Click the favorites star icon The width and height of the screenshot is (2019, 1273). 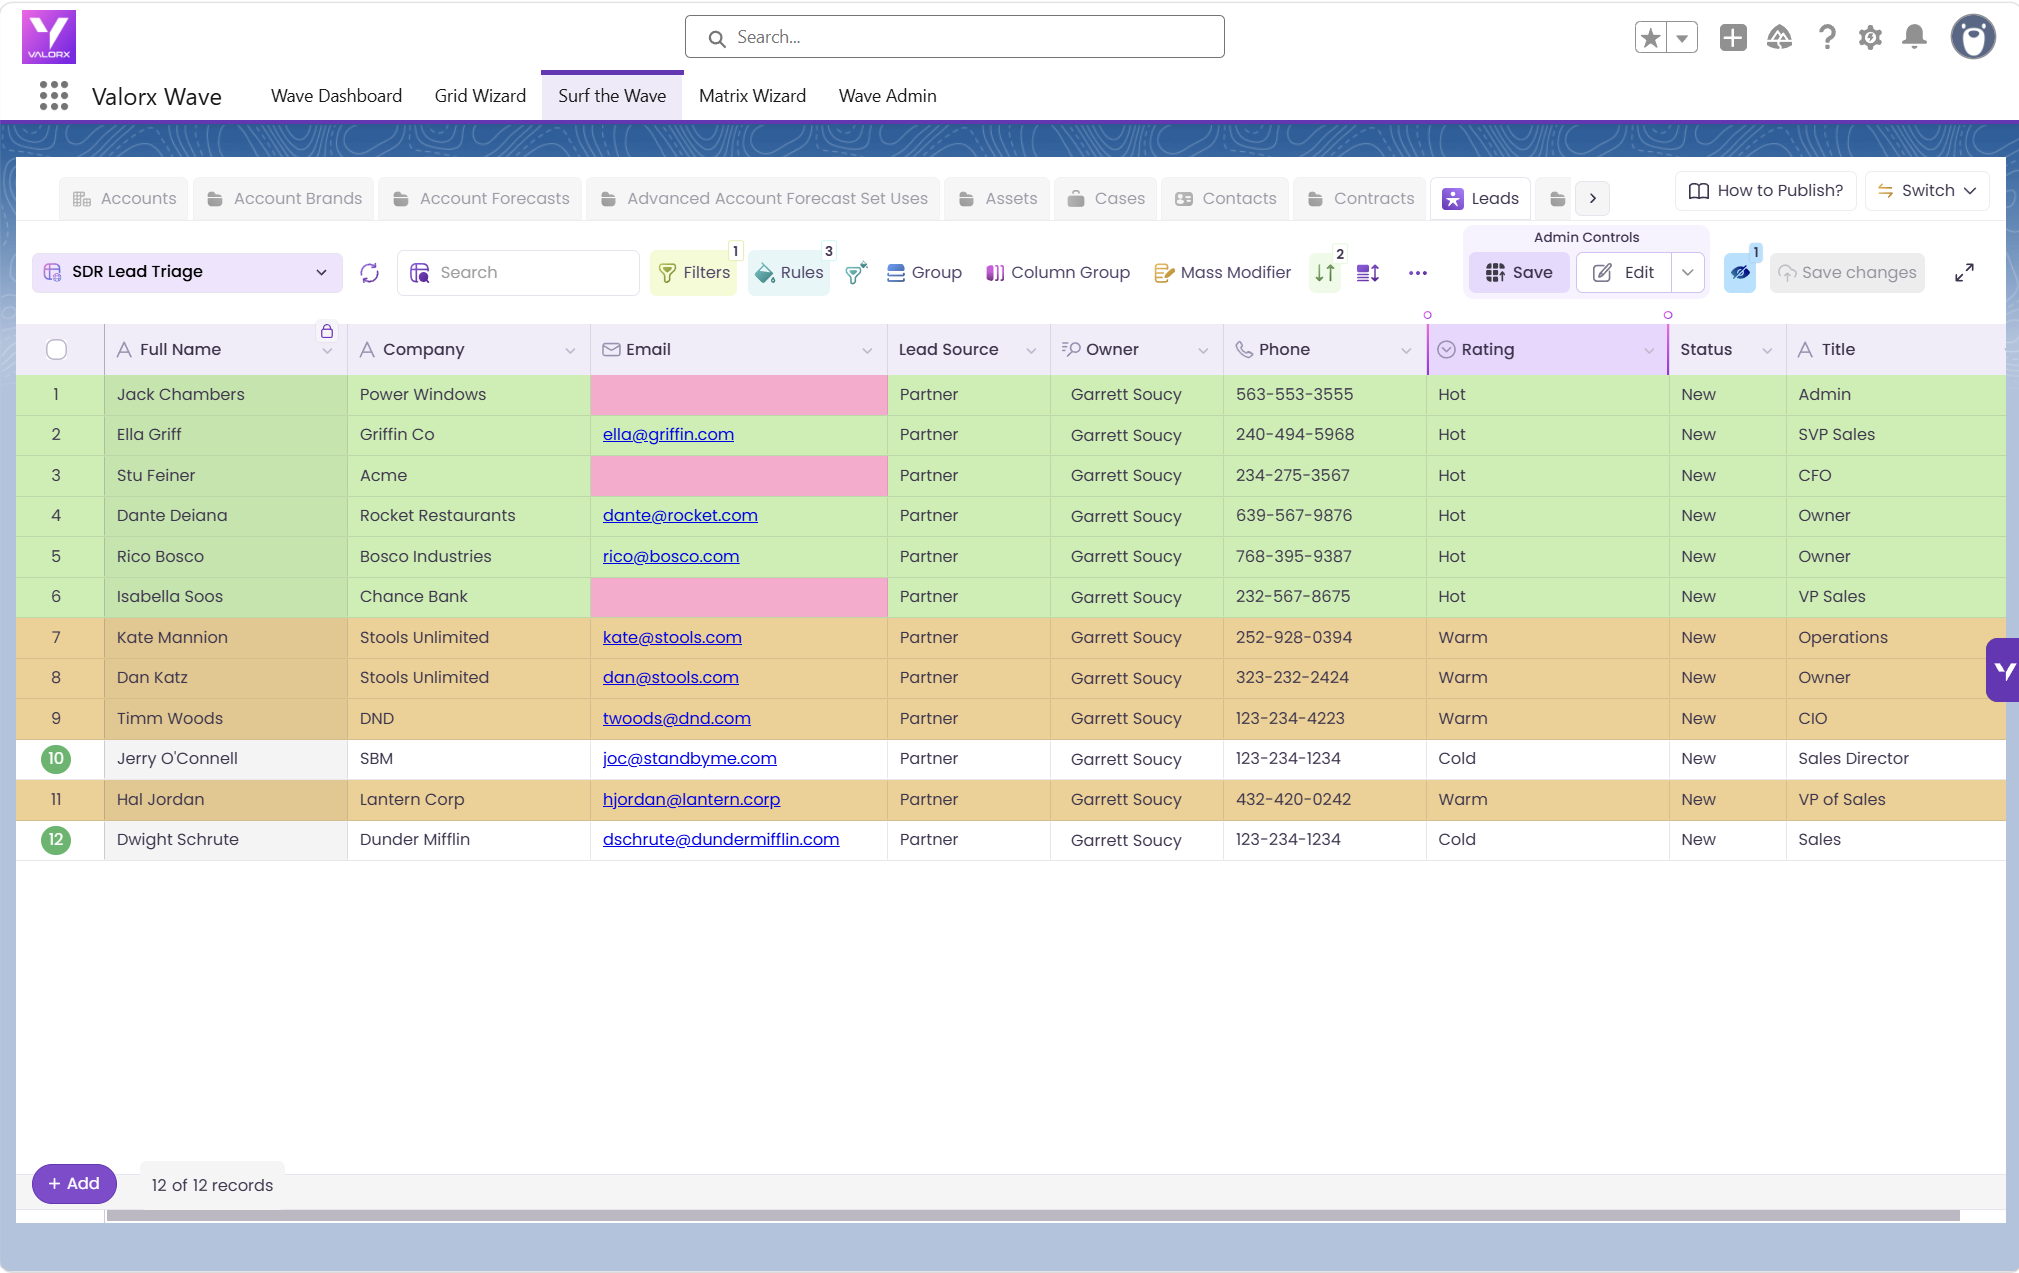[1651, 38]
